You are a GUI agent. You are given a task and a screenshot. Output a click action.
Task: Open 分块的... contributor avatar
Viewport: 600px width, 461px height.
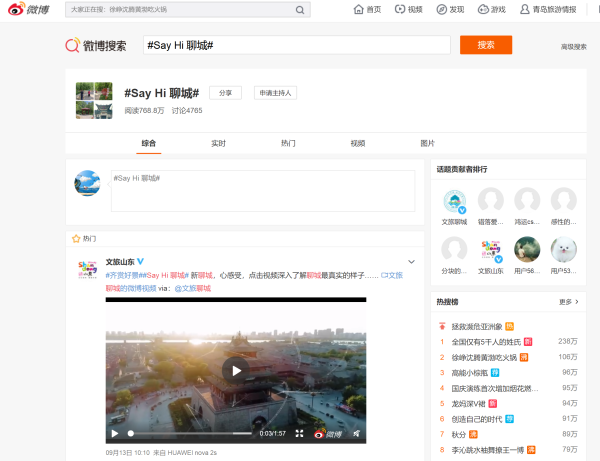tap(454, 249)
